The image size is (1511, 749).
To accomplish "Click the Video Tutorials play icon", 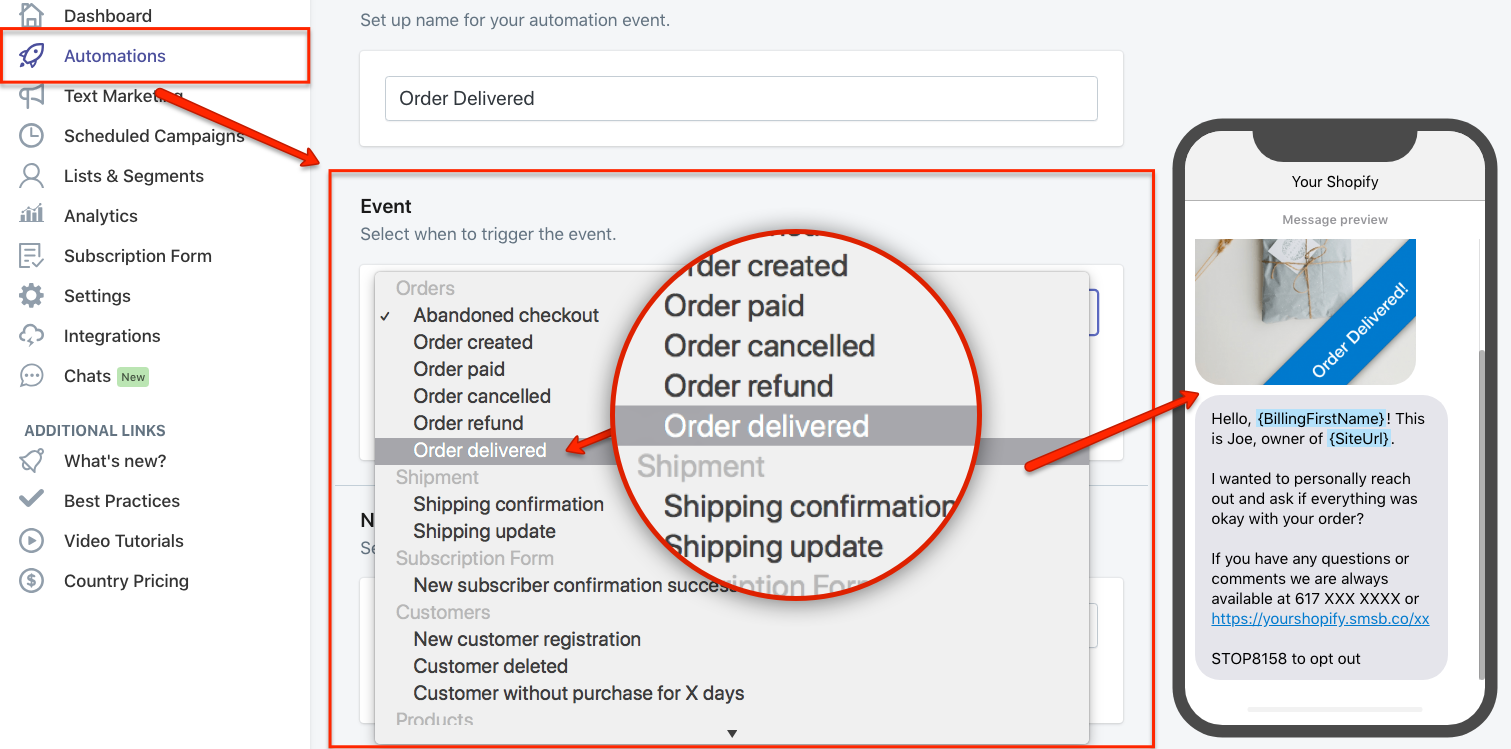I will 33,540.
